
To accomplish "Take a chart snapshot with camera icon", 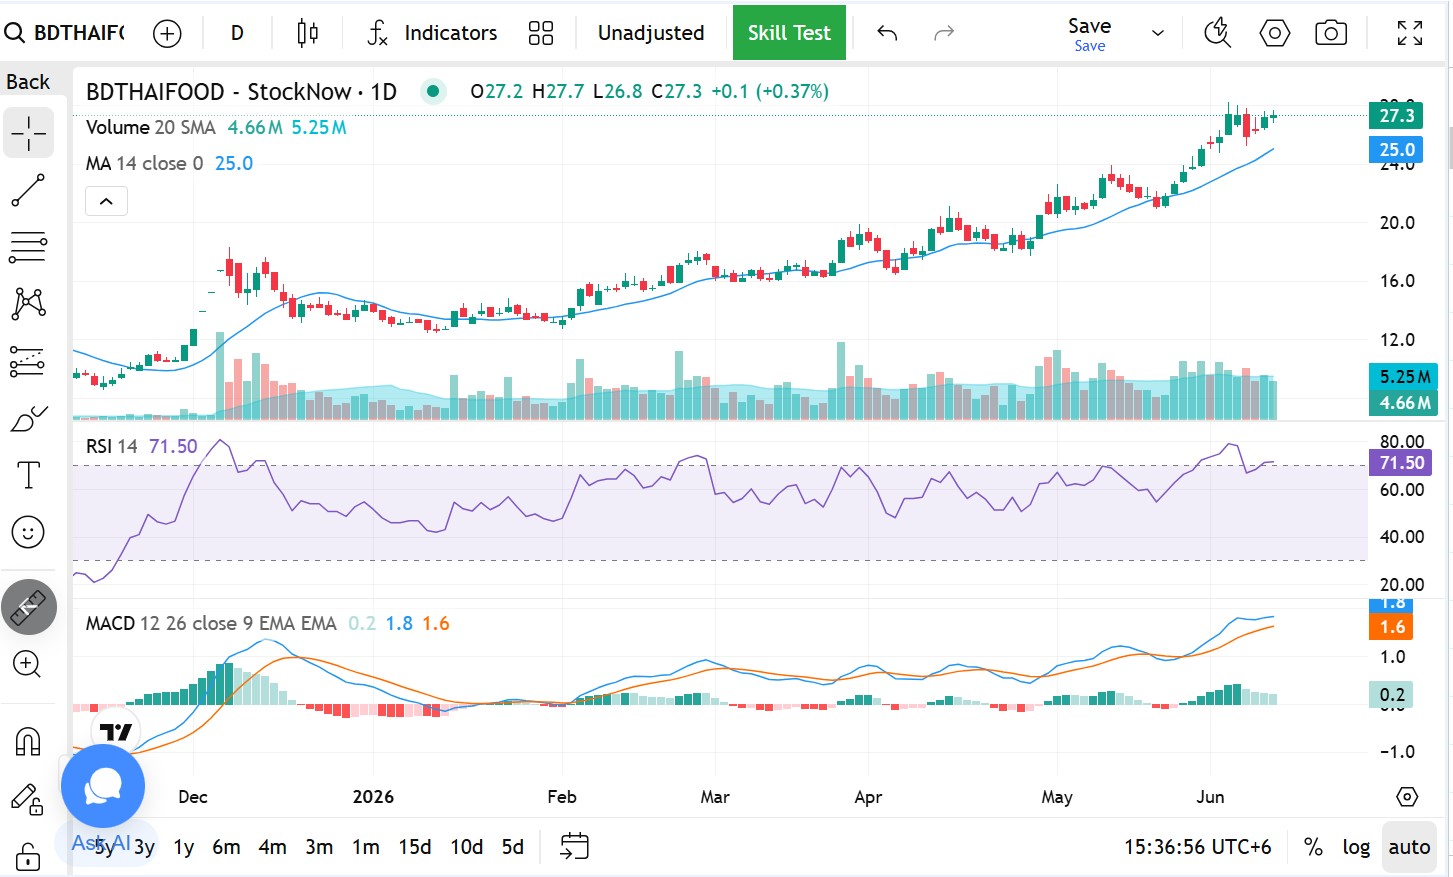I will click(x=1330, y=33).
